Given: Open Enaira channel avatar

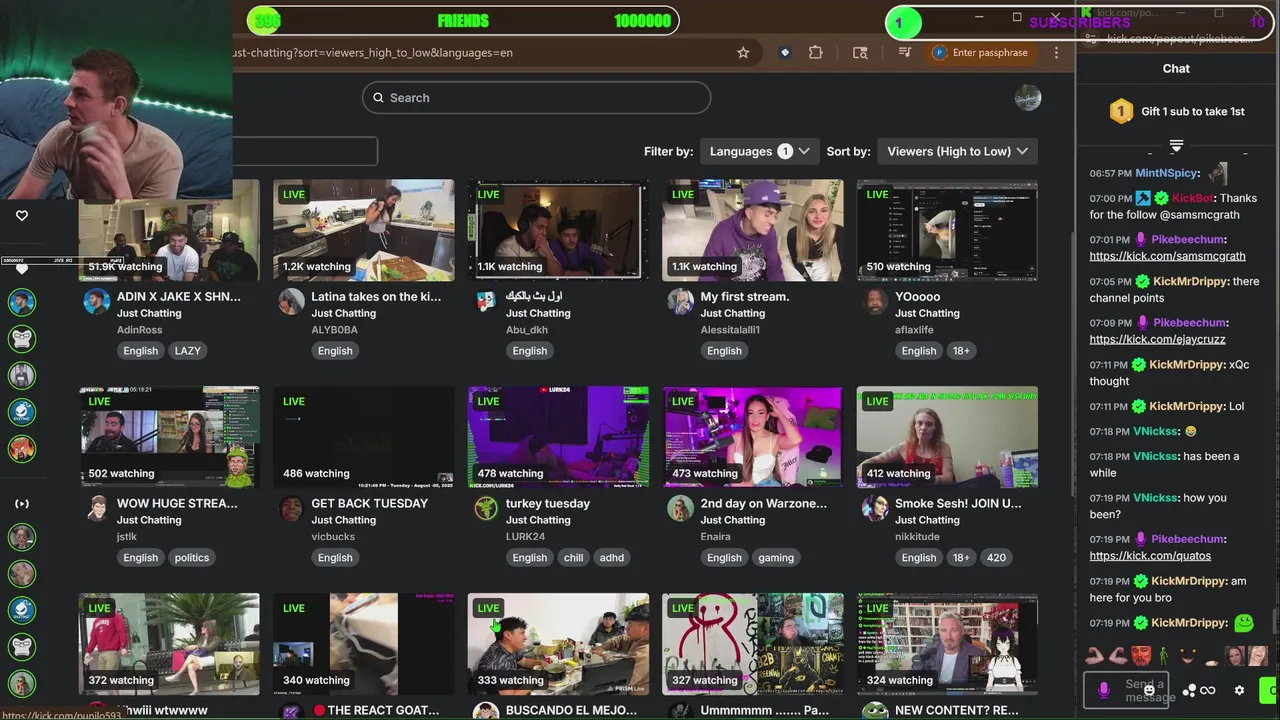Looking at the screenshot, I should (x=680, y=508).
